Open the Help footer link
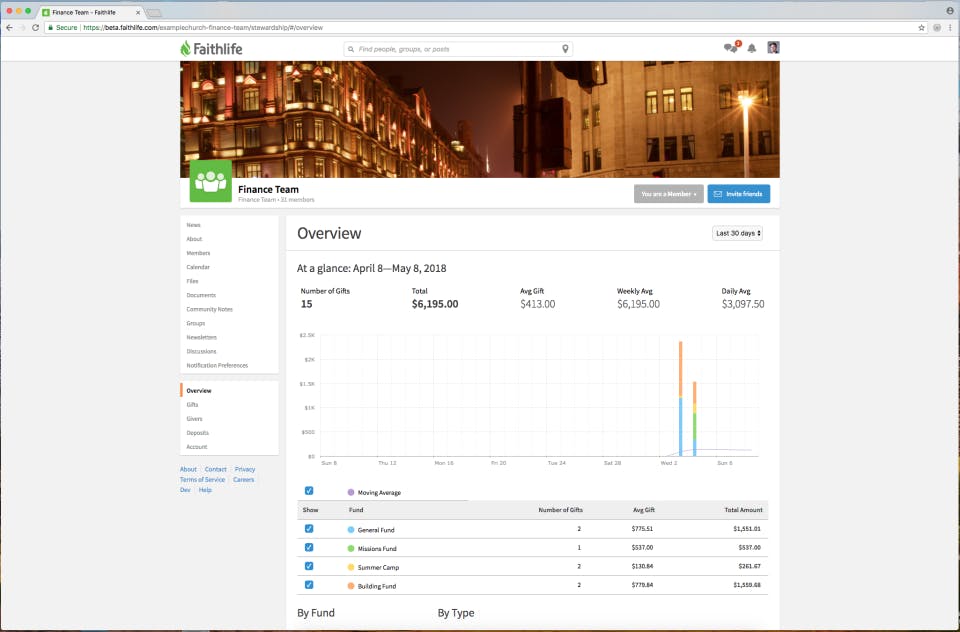960x632 pixels. pos(205,491)
